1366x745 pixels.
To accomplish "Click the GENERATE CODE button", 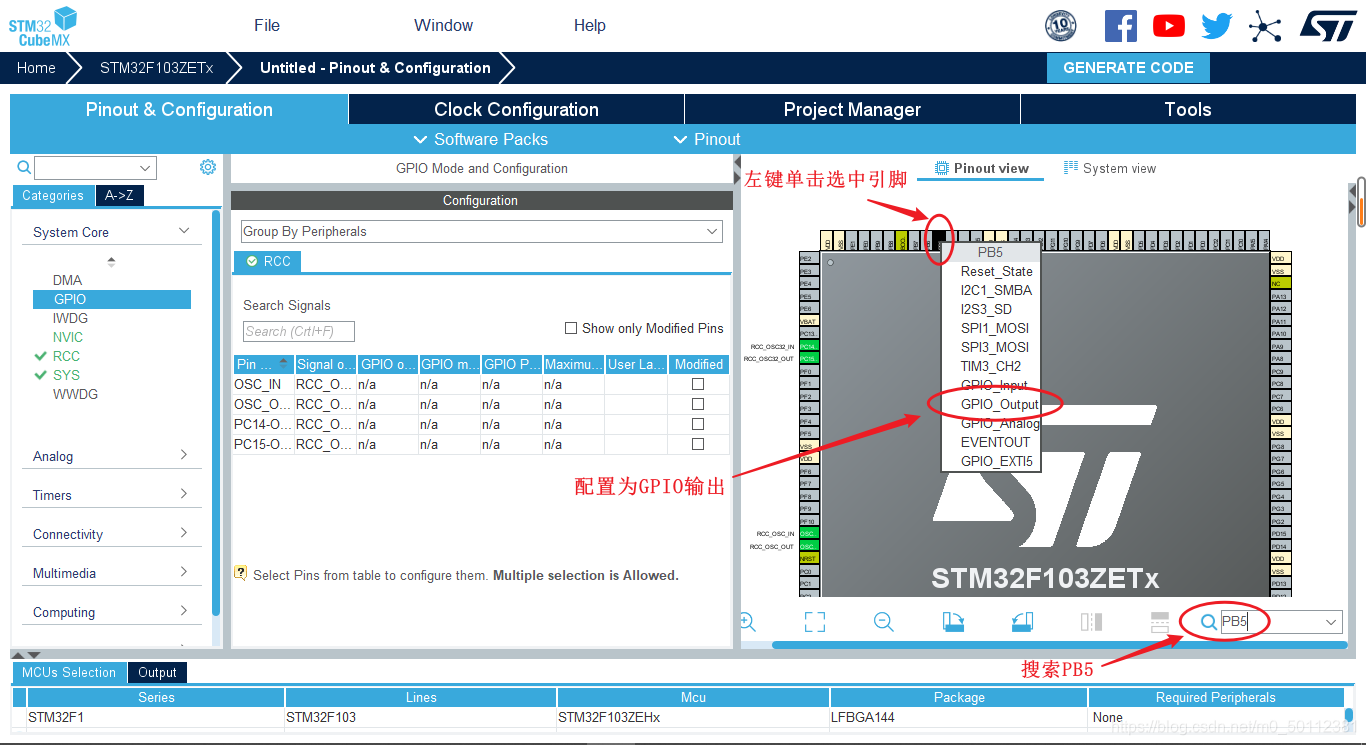I will click(1128, 68).
